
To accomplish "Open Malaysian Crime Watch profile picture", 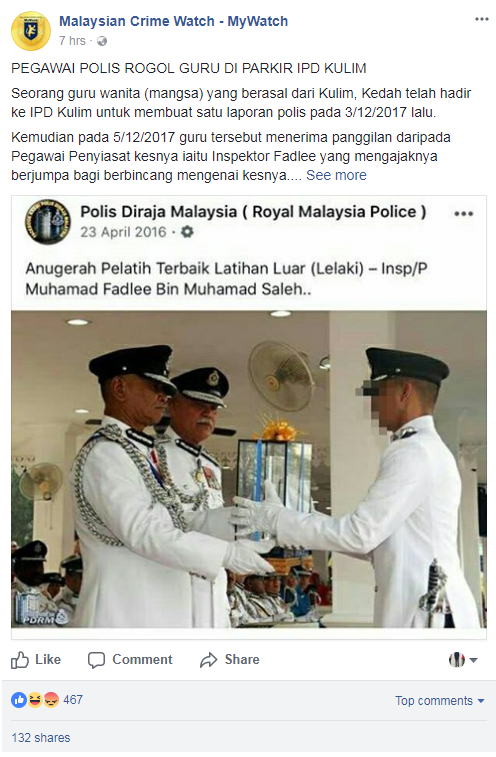I will tap(30, 30).
